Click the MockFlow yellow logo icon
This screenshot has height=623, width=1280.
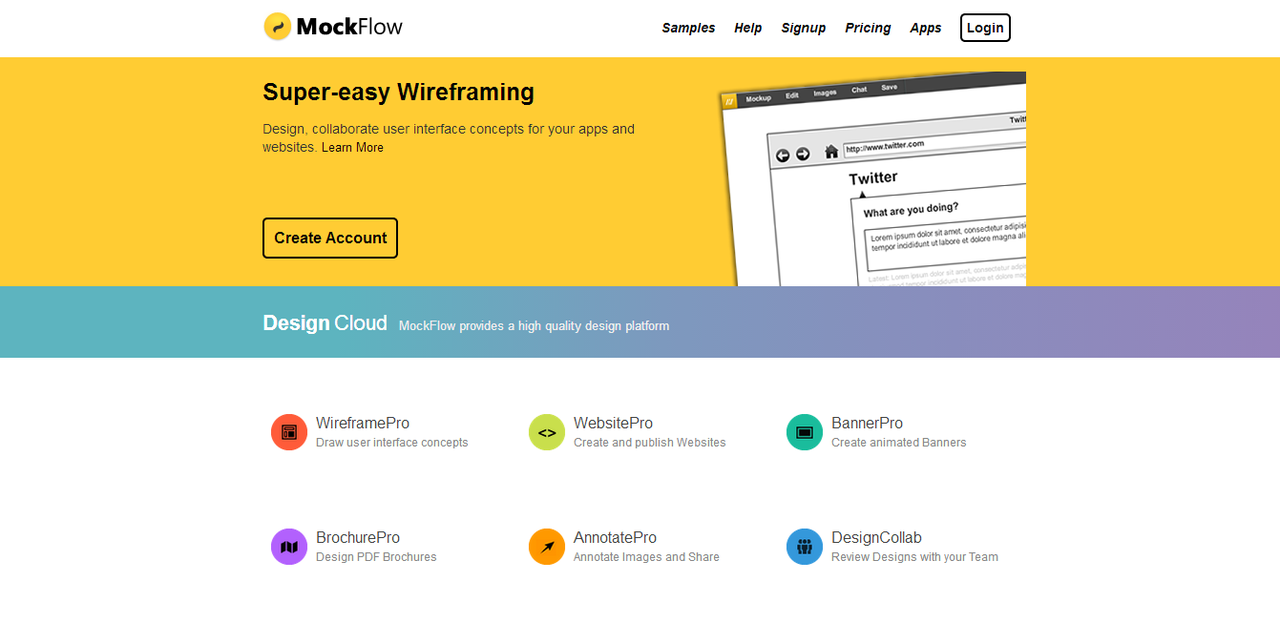click(x=277, y=27)
